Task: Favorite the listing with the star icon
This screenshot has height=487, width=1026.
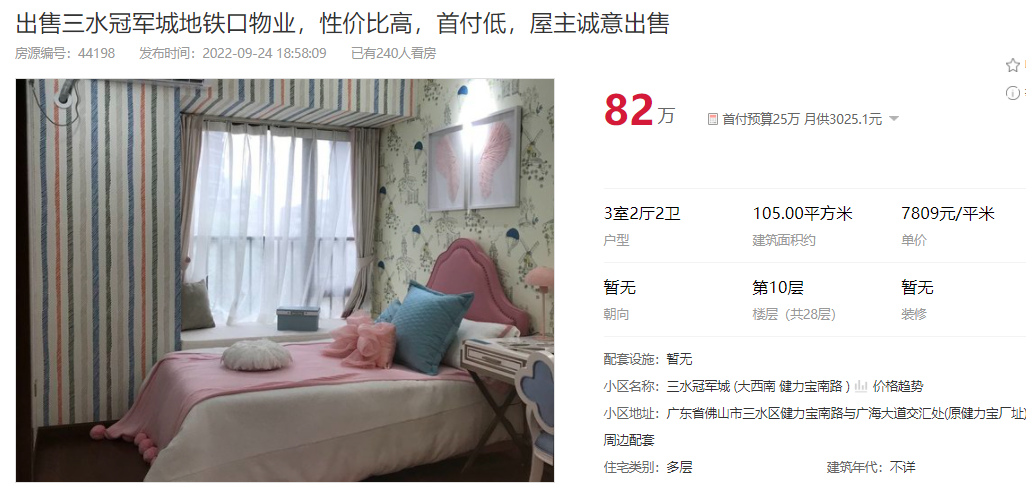Action: 1013,65
